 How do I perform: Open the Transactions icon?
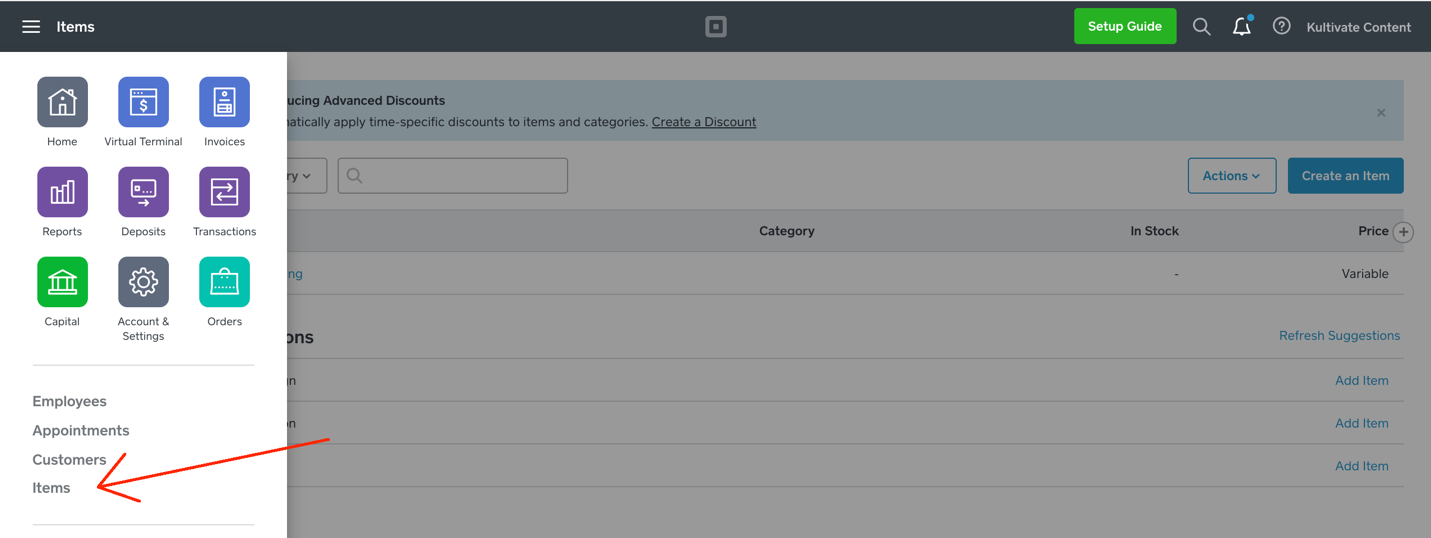[224, 192]
